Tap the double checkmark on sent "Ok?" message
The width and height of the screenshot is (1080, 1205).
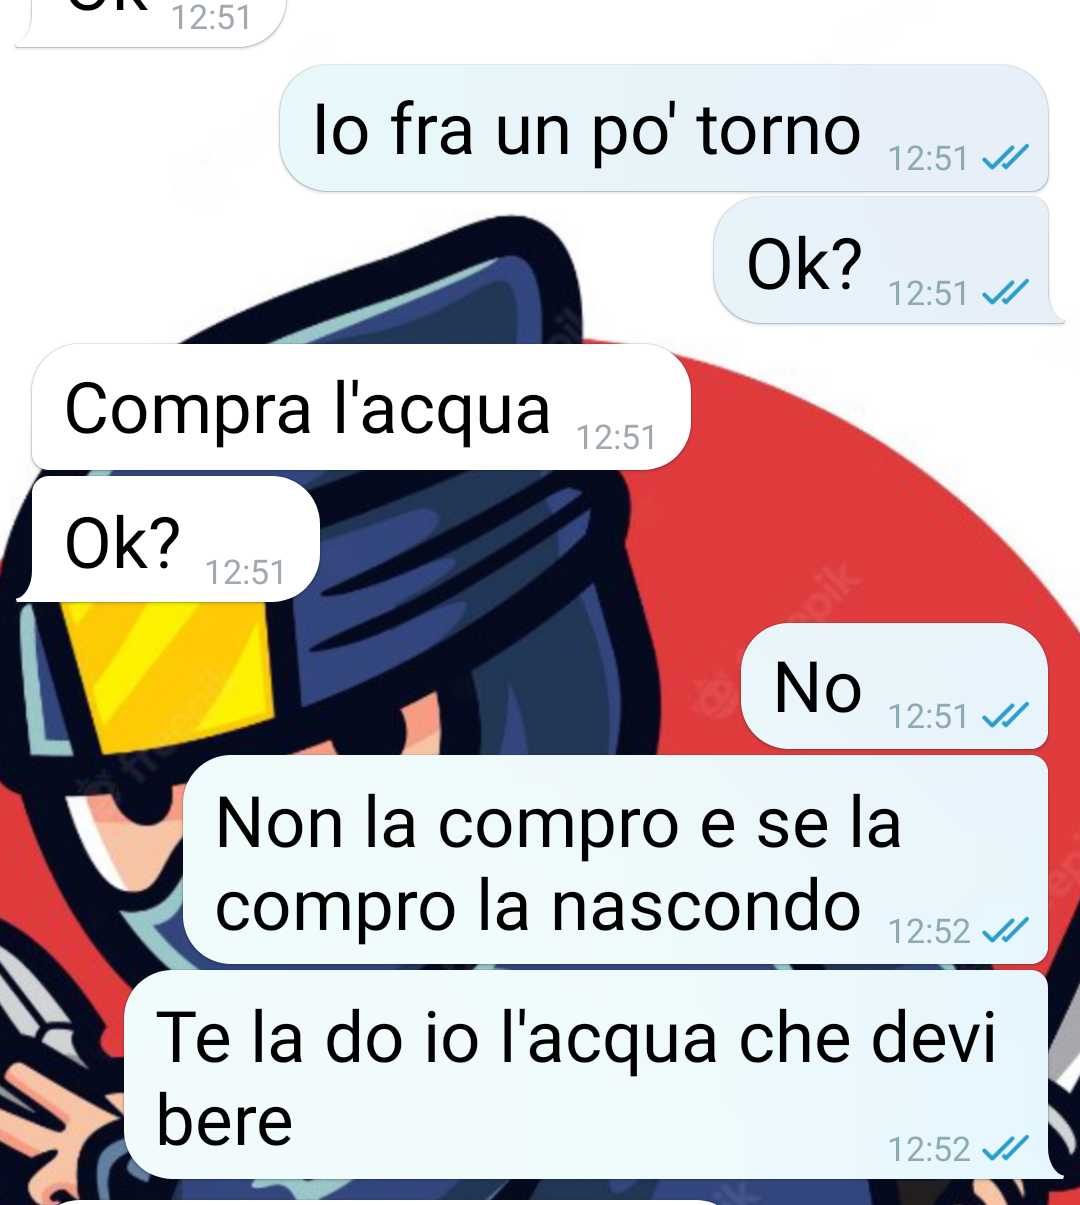click(1005, 292)
